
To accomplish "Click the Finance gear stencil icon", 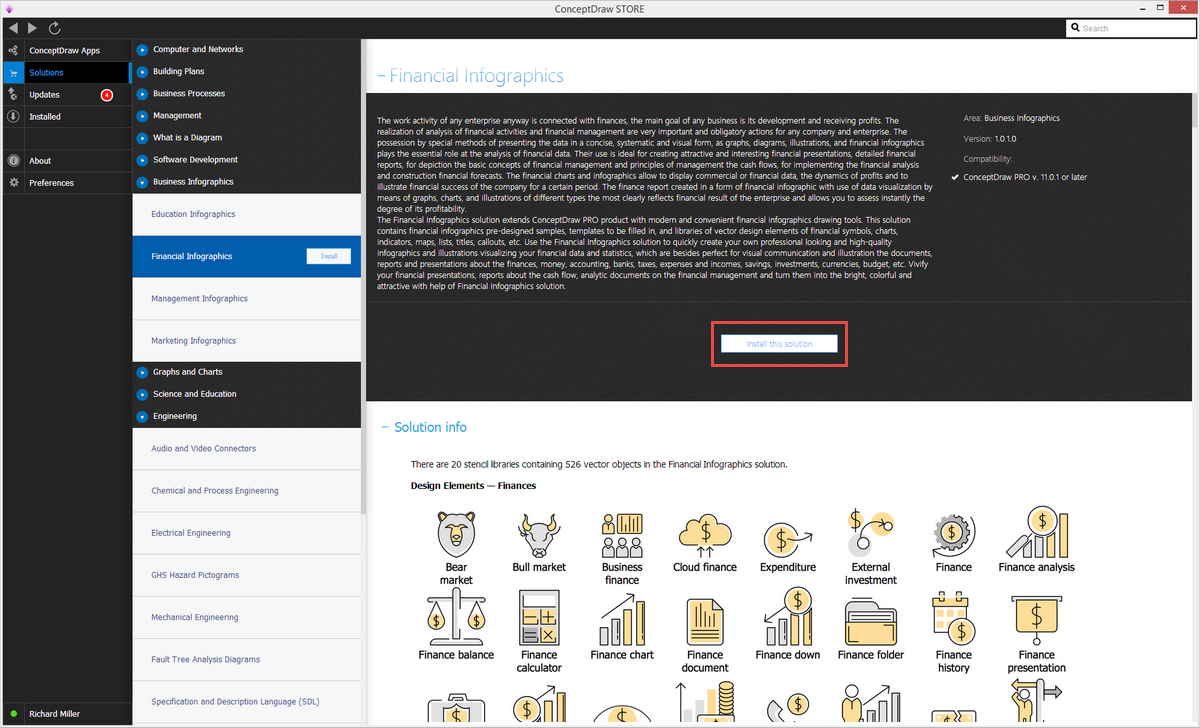I will point(953,537).
